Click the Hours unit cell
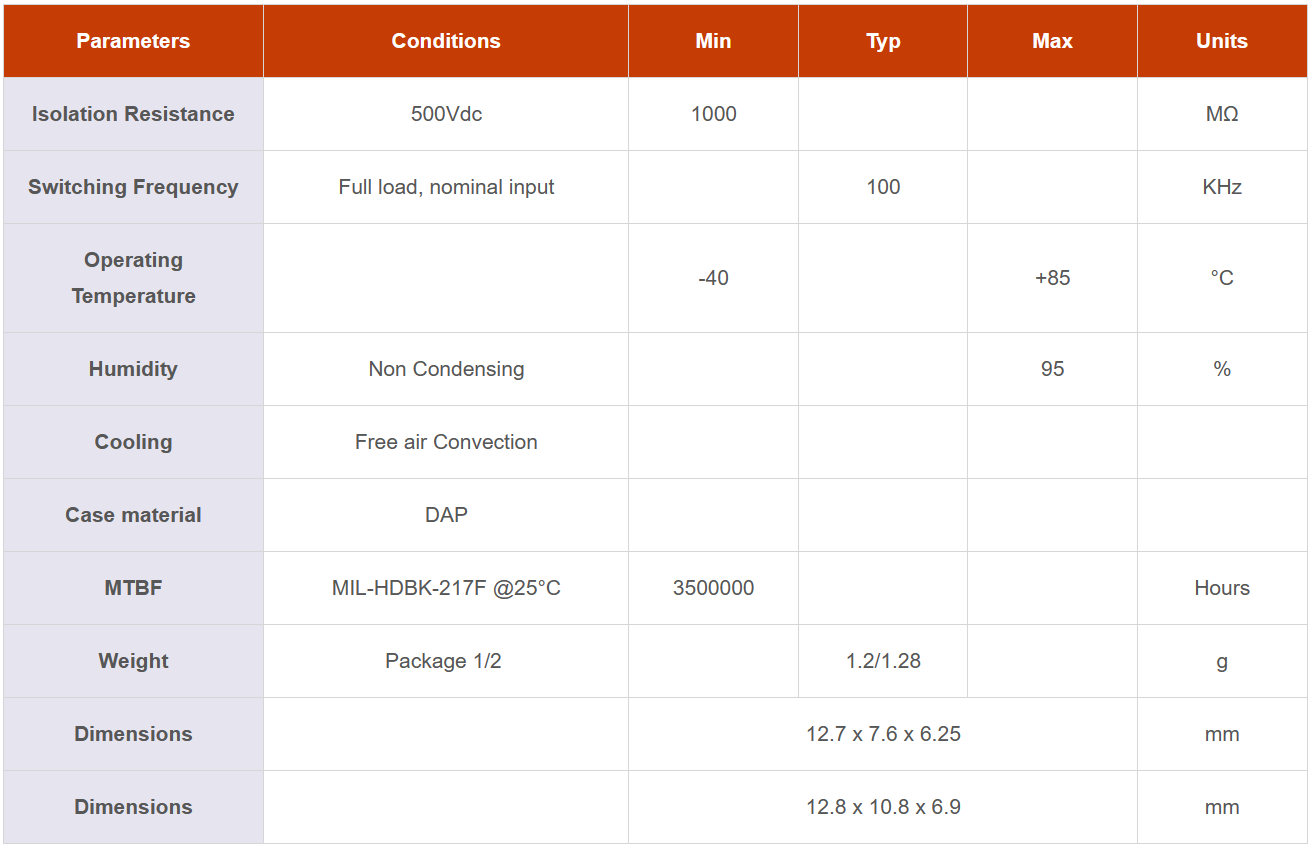The image size is (1310, 846). click(x=1222, y=588)
